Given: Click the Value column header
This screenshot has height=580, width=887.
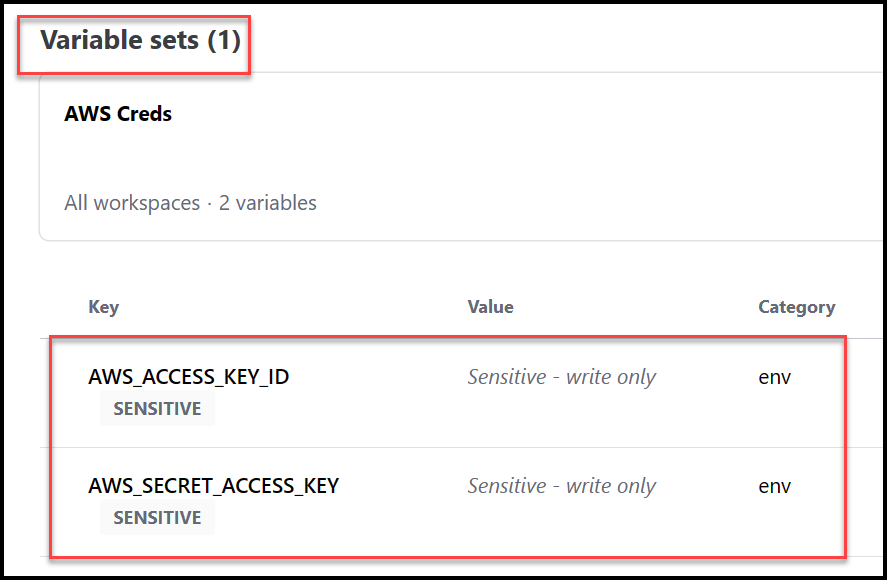Looking at the screenshot, I should pos(490,307).
